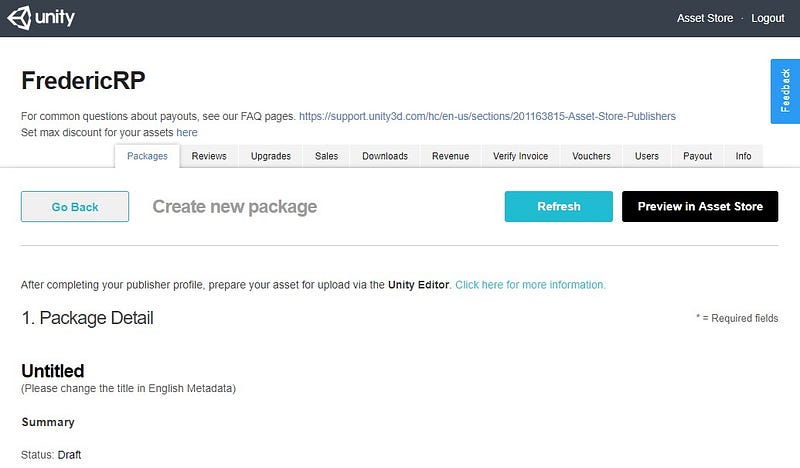Switch to the Users tab
This screenshot has height=468, width=800.
point(646,156)
